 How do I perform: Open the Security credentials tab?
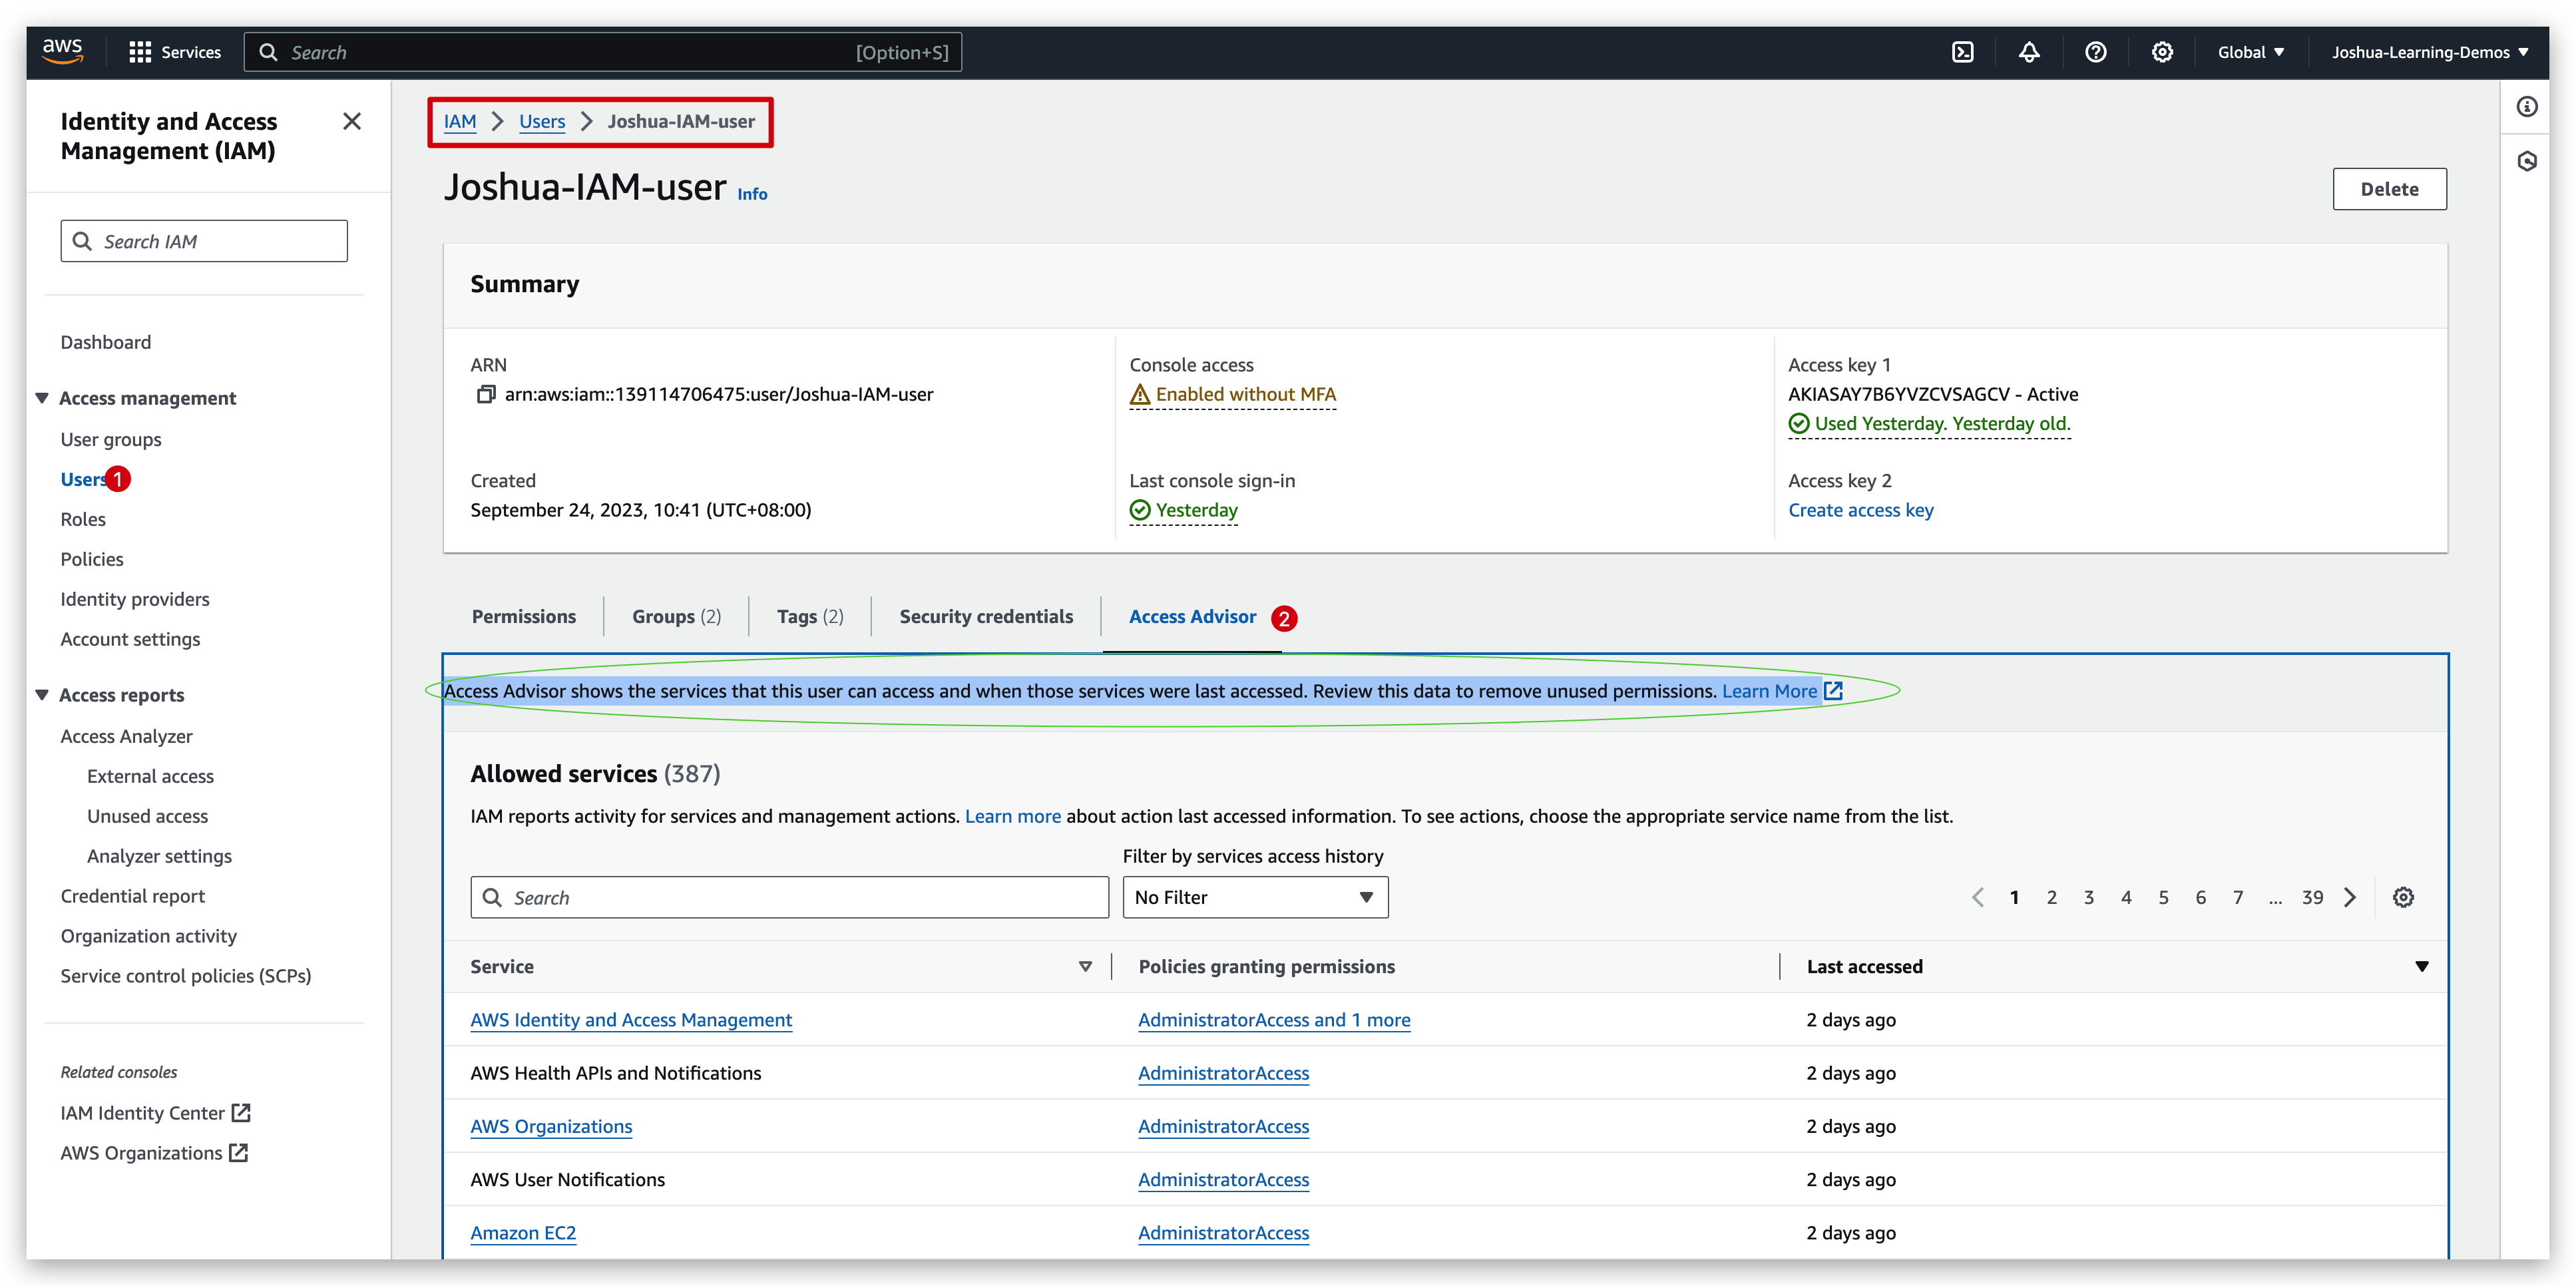click(x=985, y=616)
